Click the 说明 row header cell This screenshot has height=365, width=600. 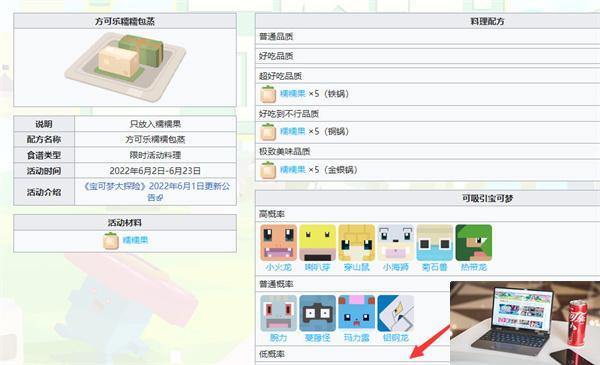tap(44, 124)
